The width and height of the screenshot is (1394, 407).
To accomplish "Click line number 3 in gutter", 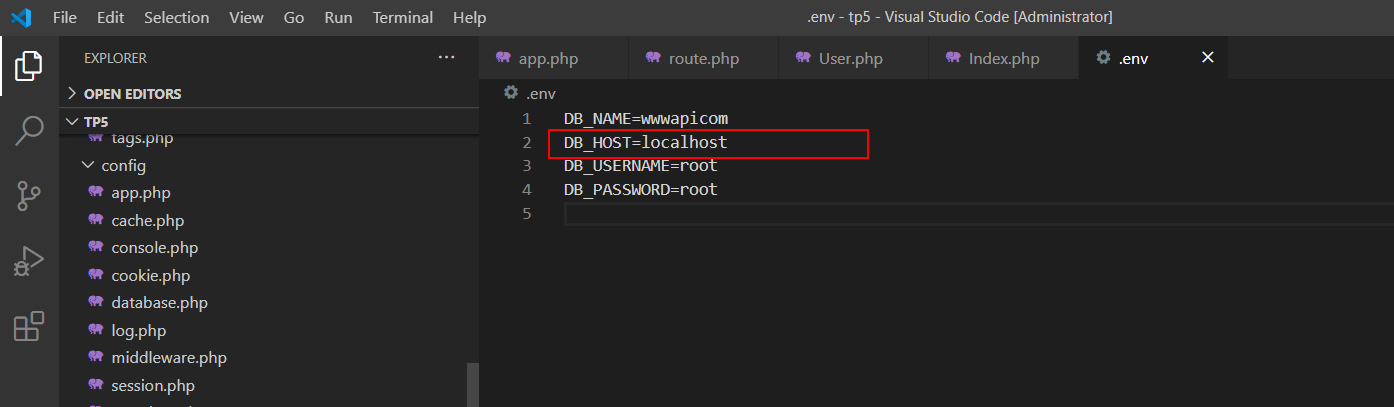I will click(527, 166).
